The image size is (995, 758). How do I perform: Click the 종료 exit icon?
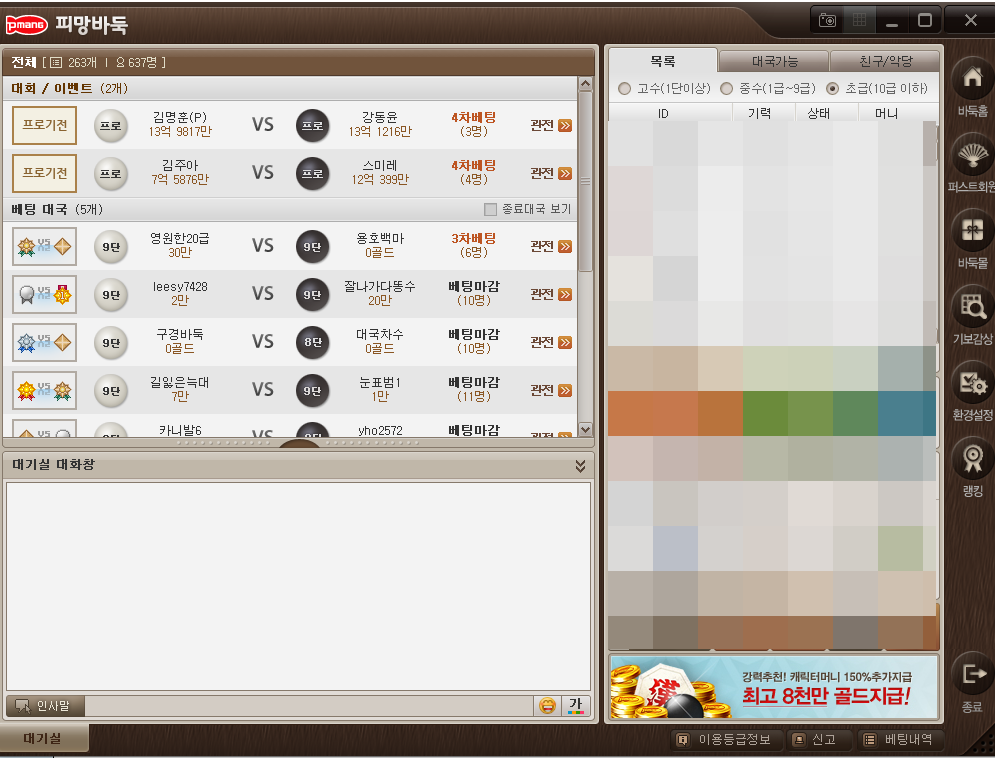click(973, 674)
